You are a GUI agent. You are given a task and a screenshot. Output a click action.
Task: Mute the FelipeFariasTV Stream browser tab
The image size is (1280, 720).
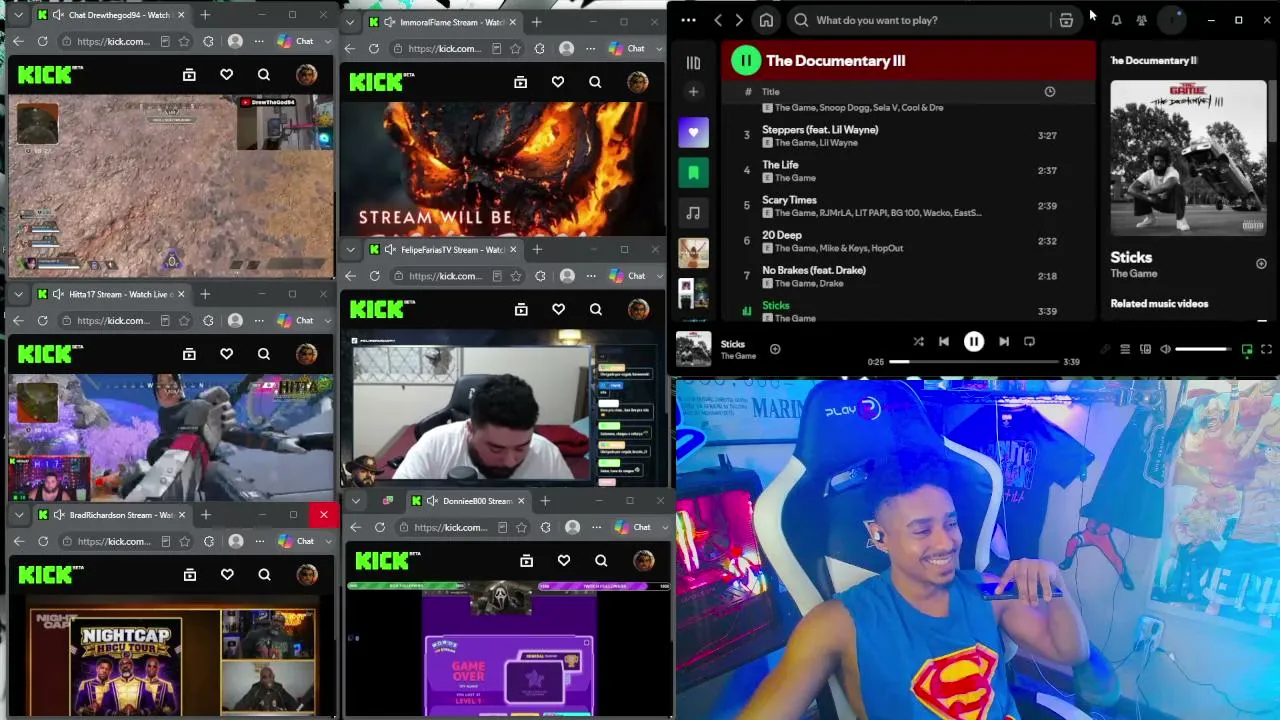389,249
